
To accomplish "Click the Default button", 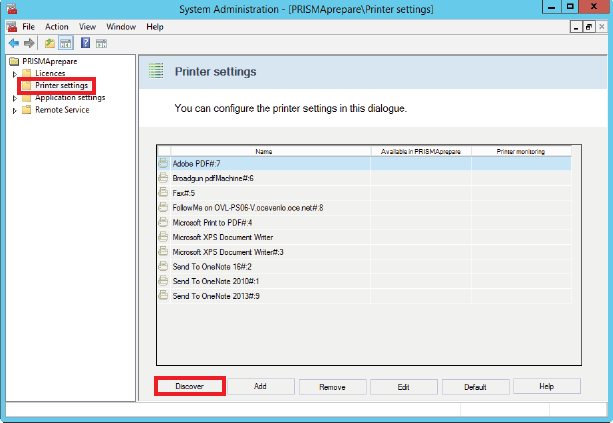I will [475, 387].
